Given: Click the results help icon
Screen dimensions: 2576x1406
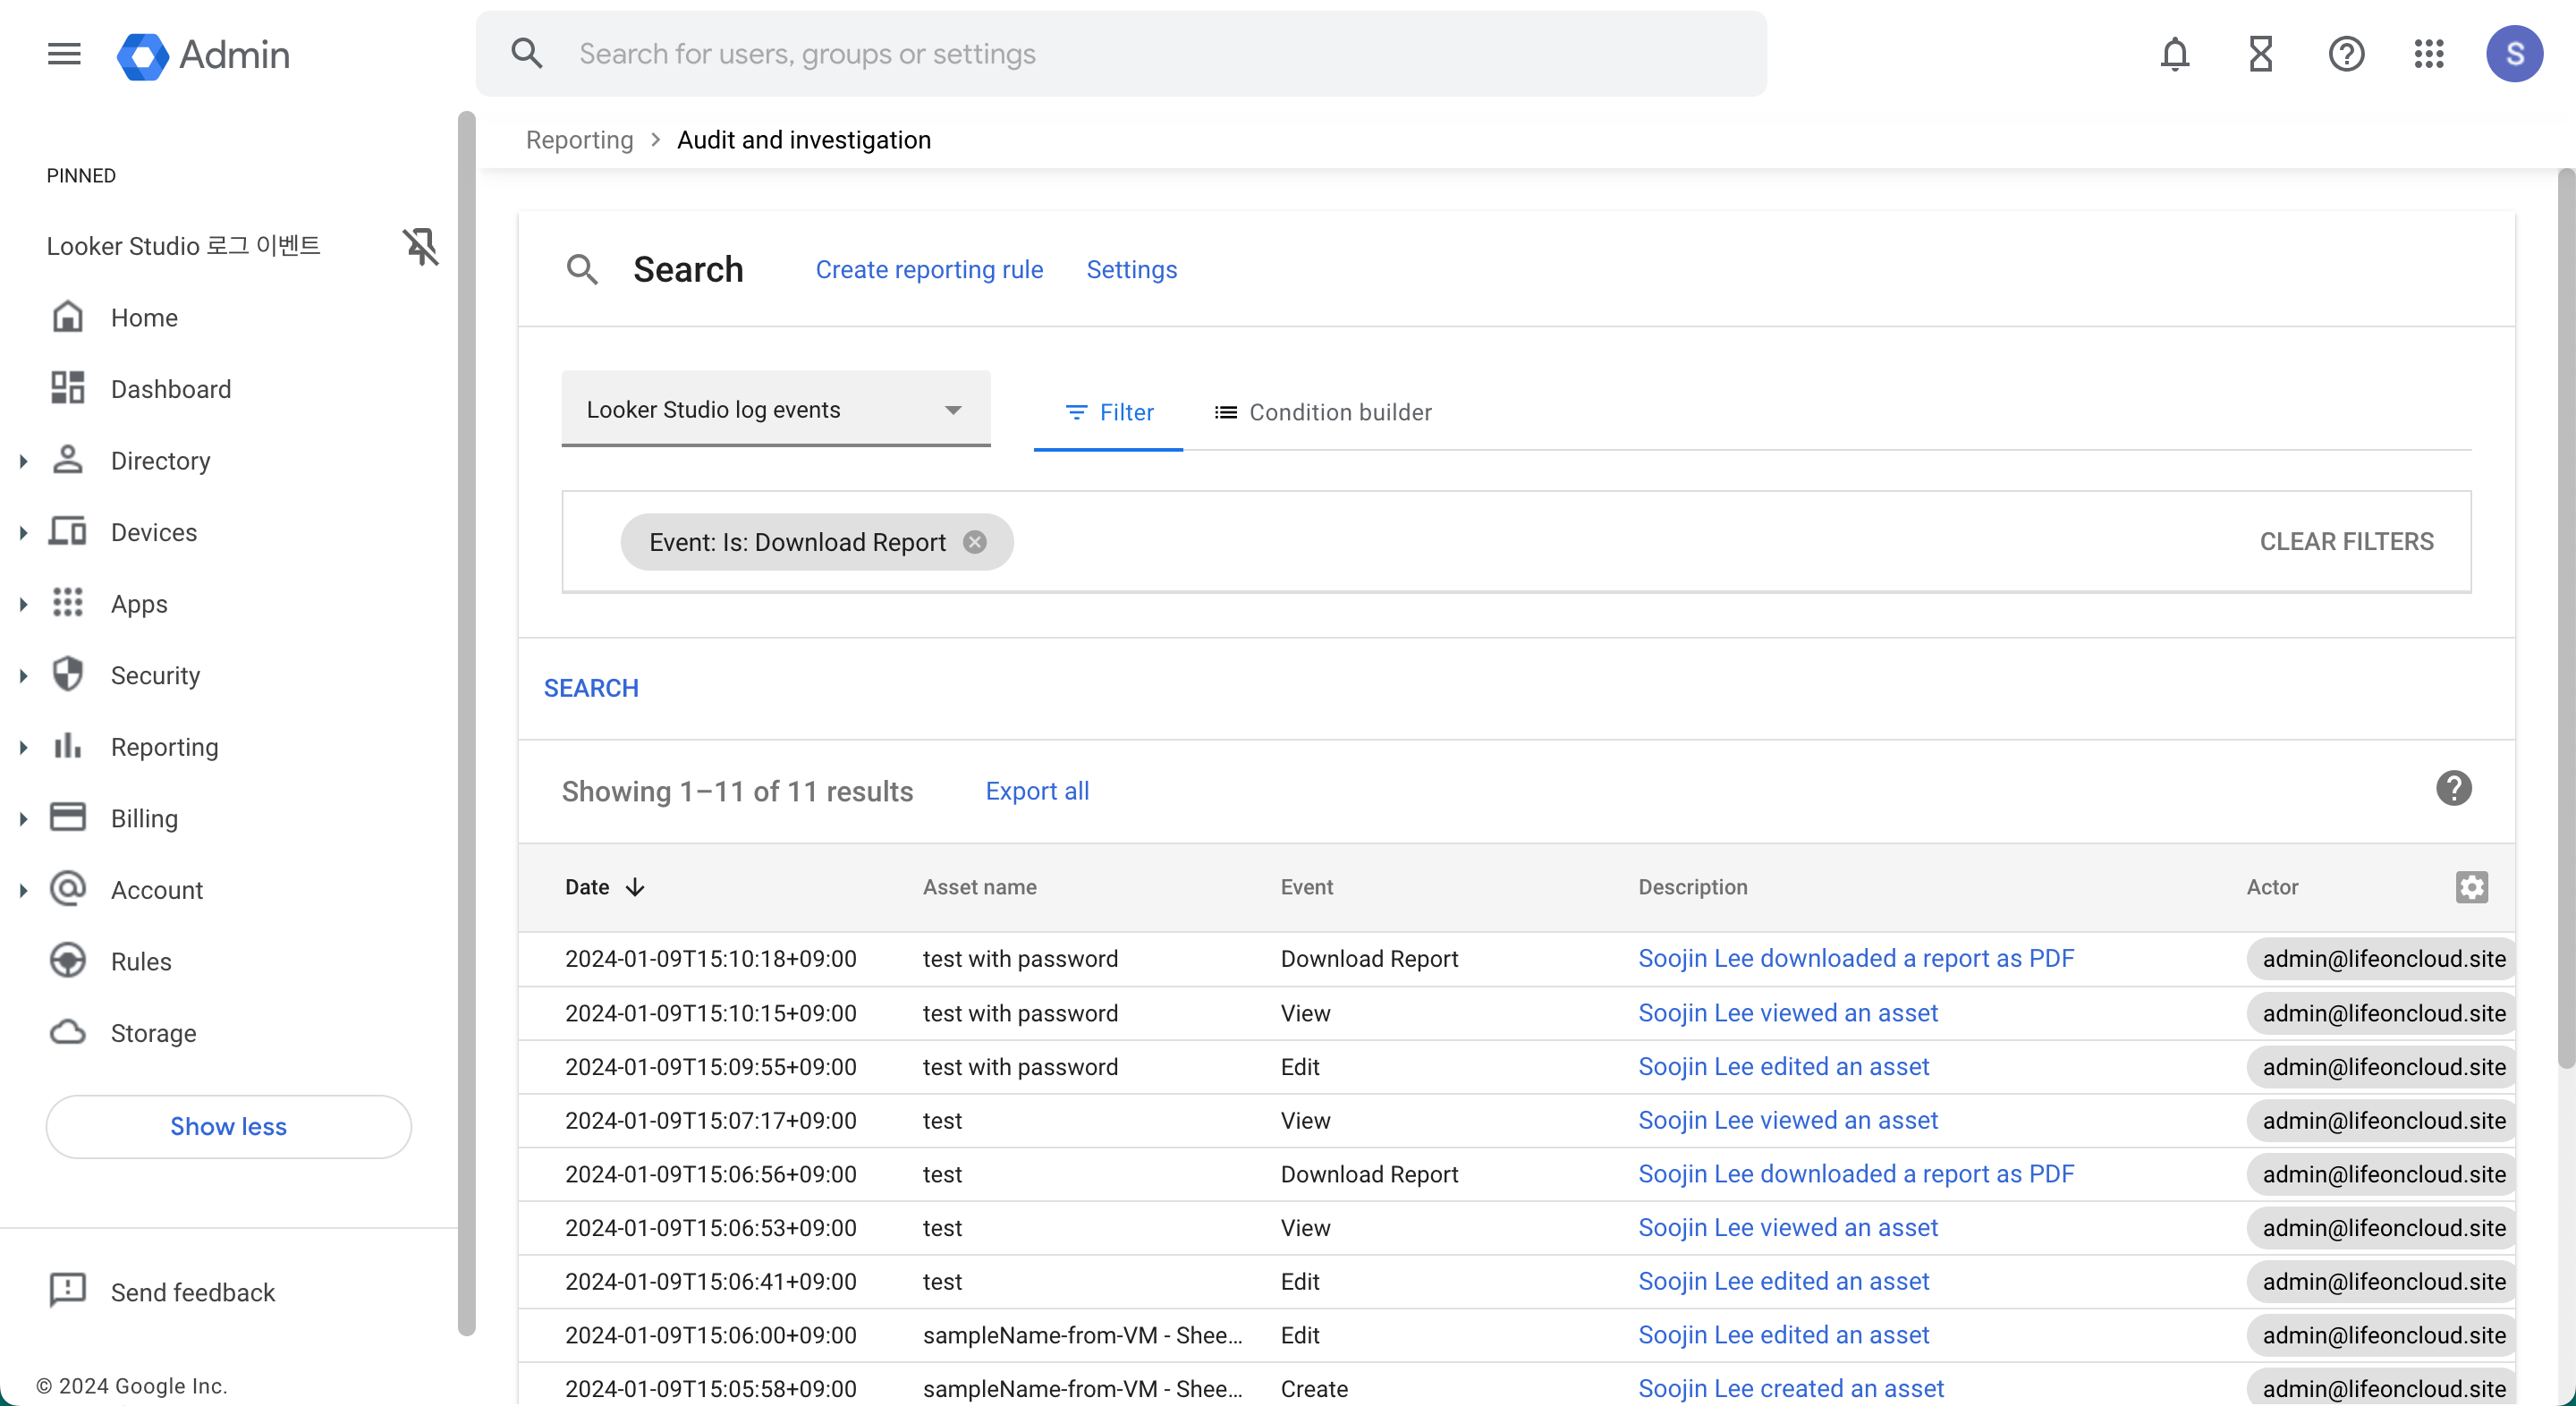Looking at the screenshot, I should (x=2453, y=789).
